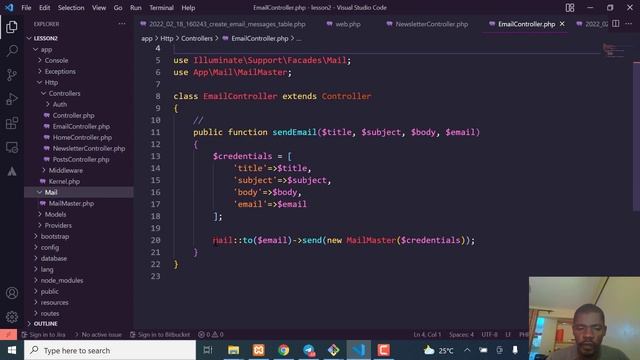The height and width of the screenshot is (360, 640).
Task: Open the Run menu
Action: 136,7
